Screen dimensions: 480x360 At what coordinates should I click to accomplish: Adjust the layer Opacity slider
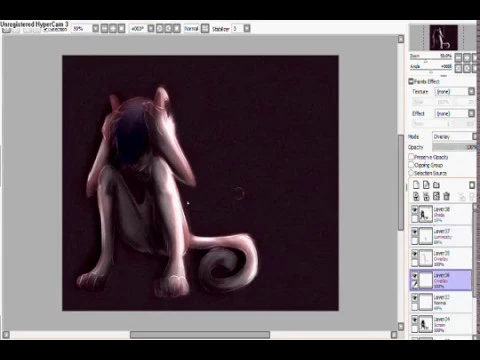click(455, 147)
